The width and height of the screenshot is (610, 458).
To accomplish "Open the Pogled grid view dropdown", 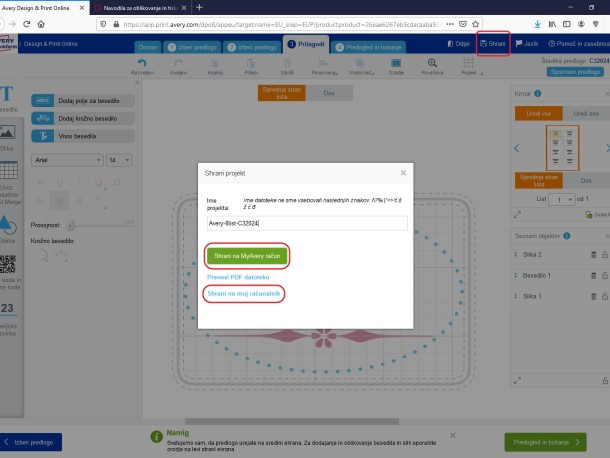I will (x=470, y=66).
